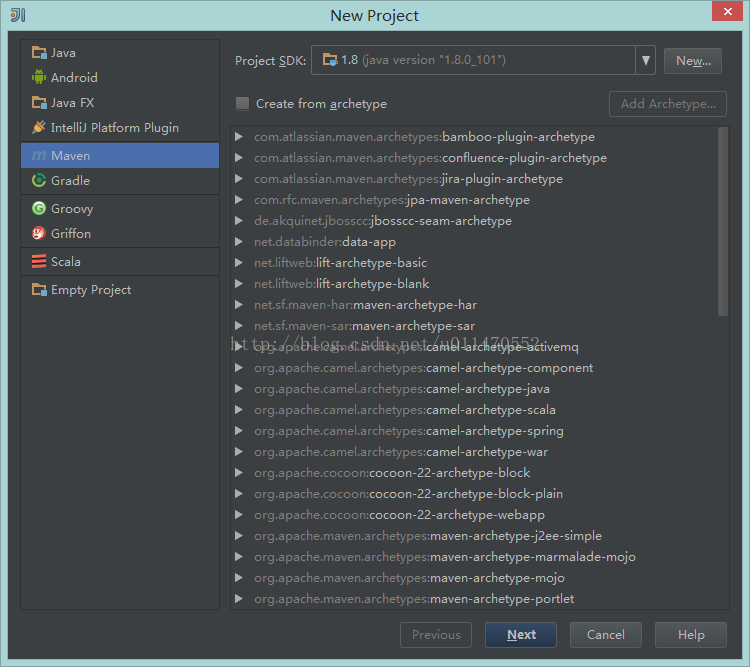Expand net.databinder data-app entry
750x667 pixels.
point(239,242)
